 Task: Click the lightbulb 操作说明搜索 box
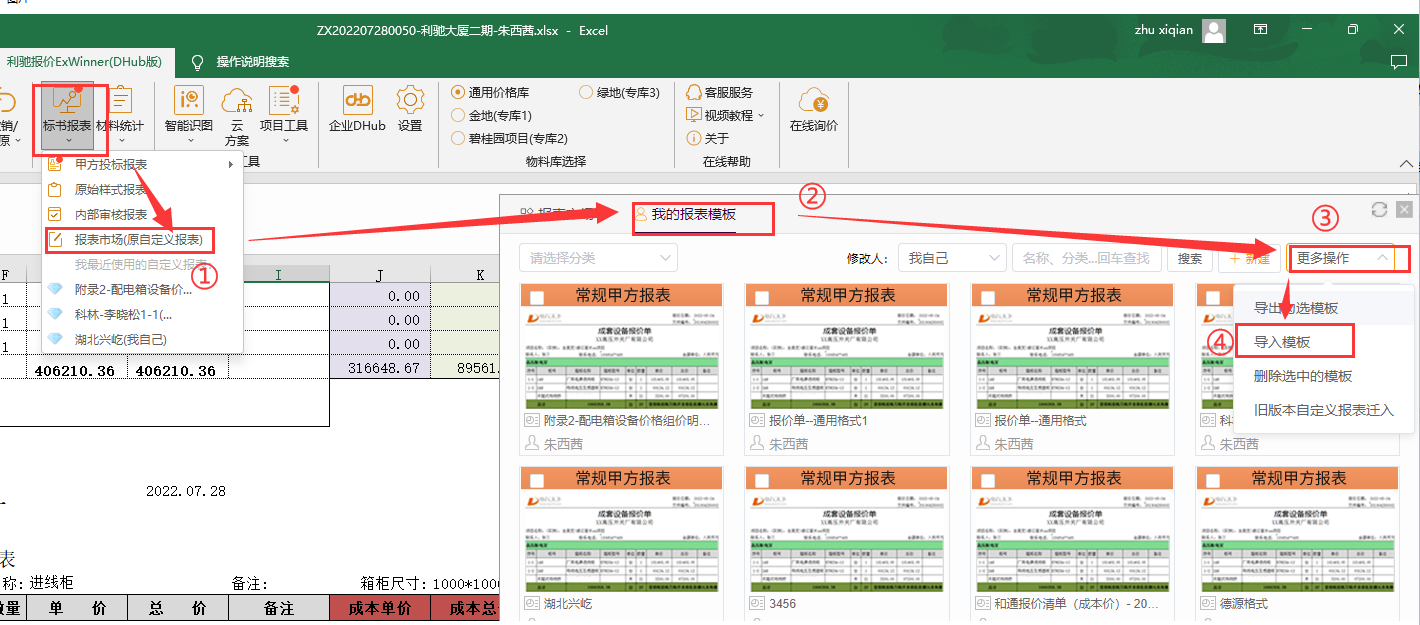(x=240, y=62)
